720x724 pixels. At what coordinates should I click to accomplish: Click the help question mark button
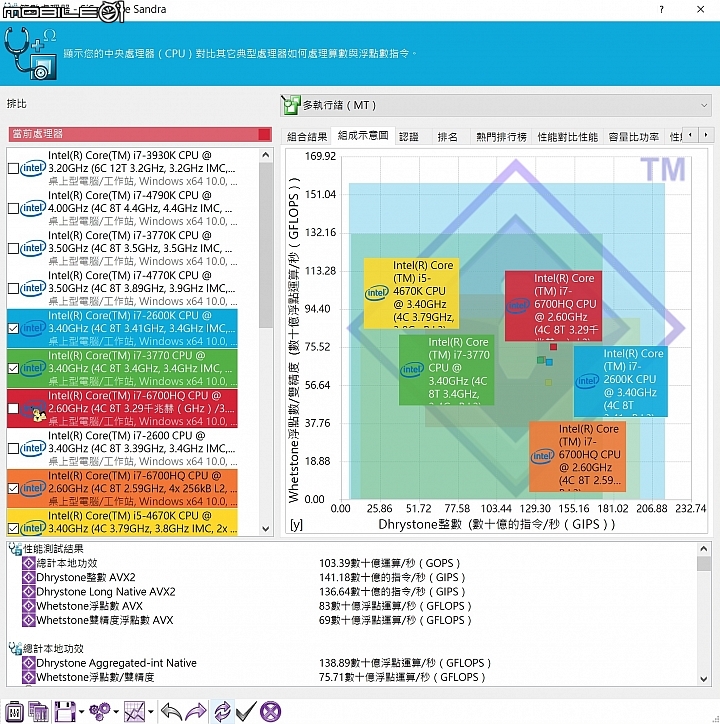(661, 9)
